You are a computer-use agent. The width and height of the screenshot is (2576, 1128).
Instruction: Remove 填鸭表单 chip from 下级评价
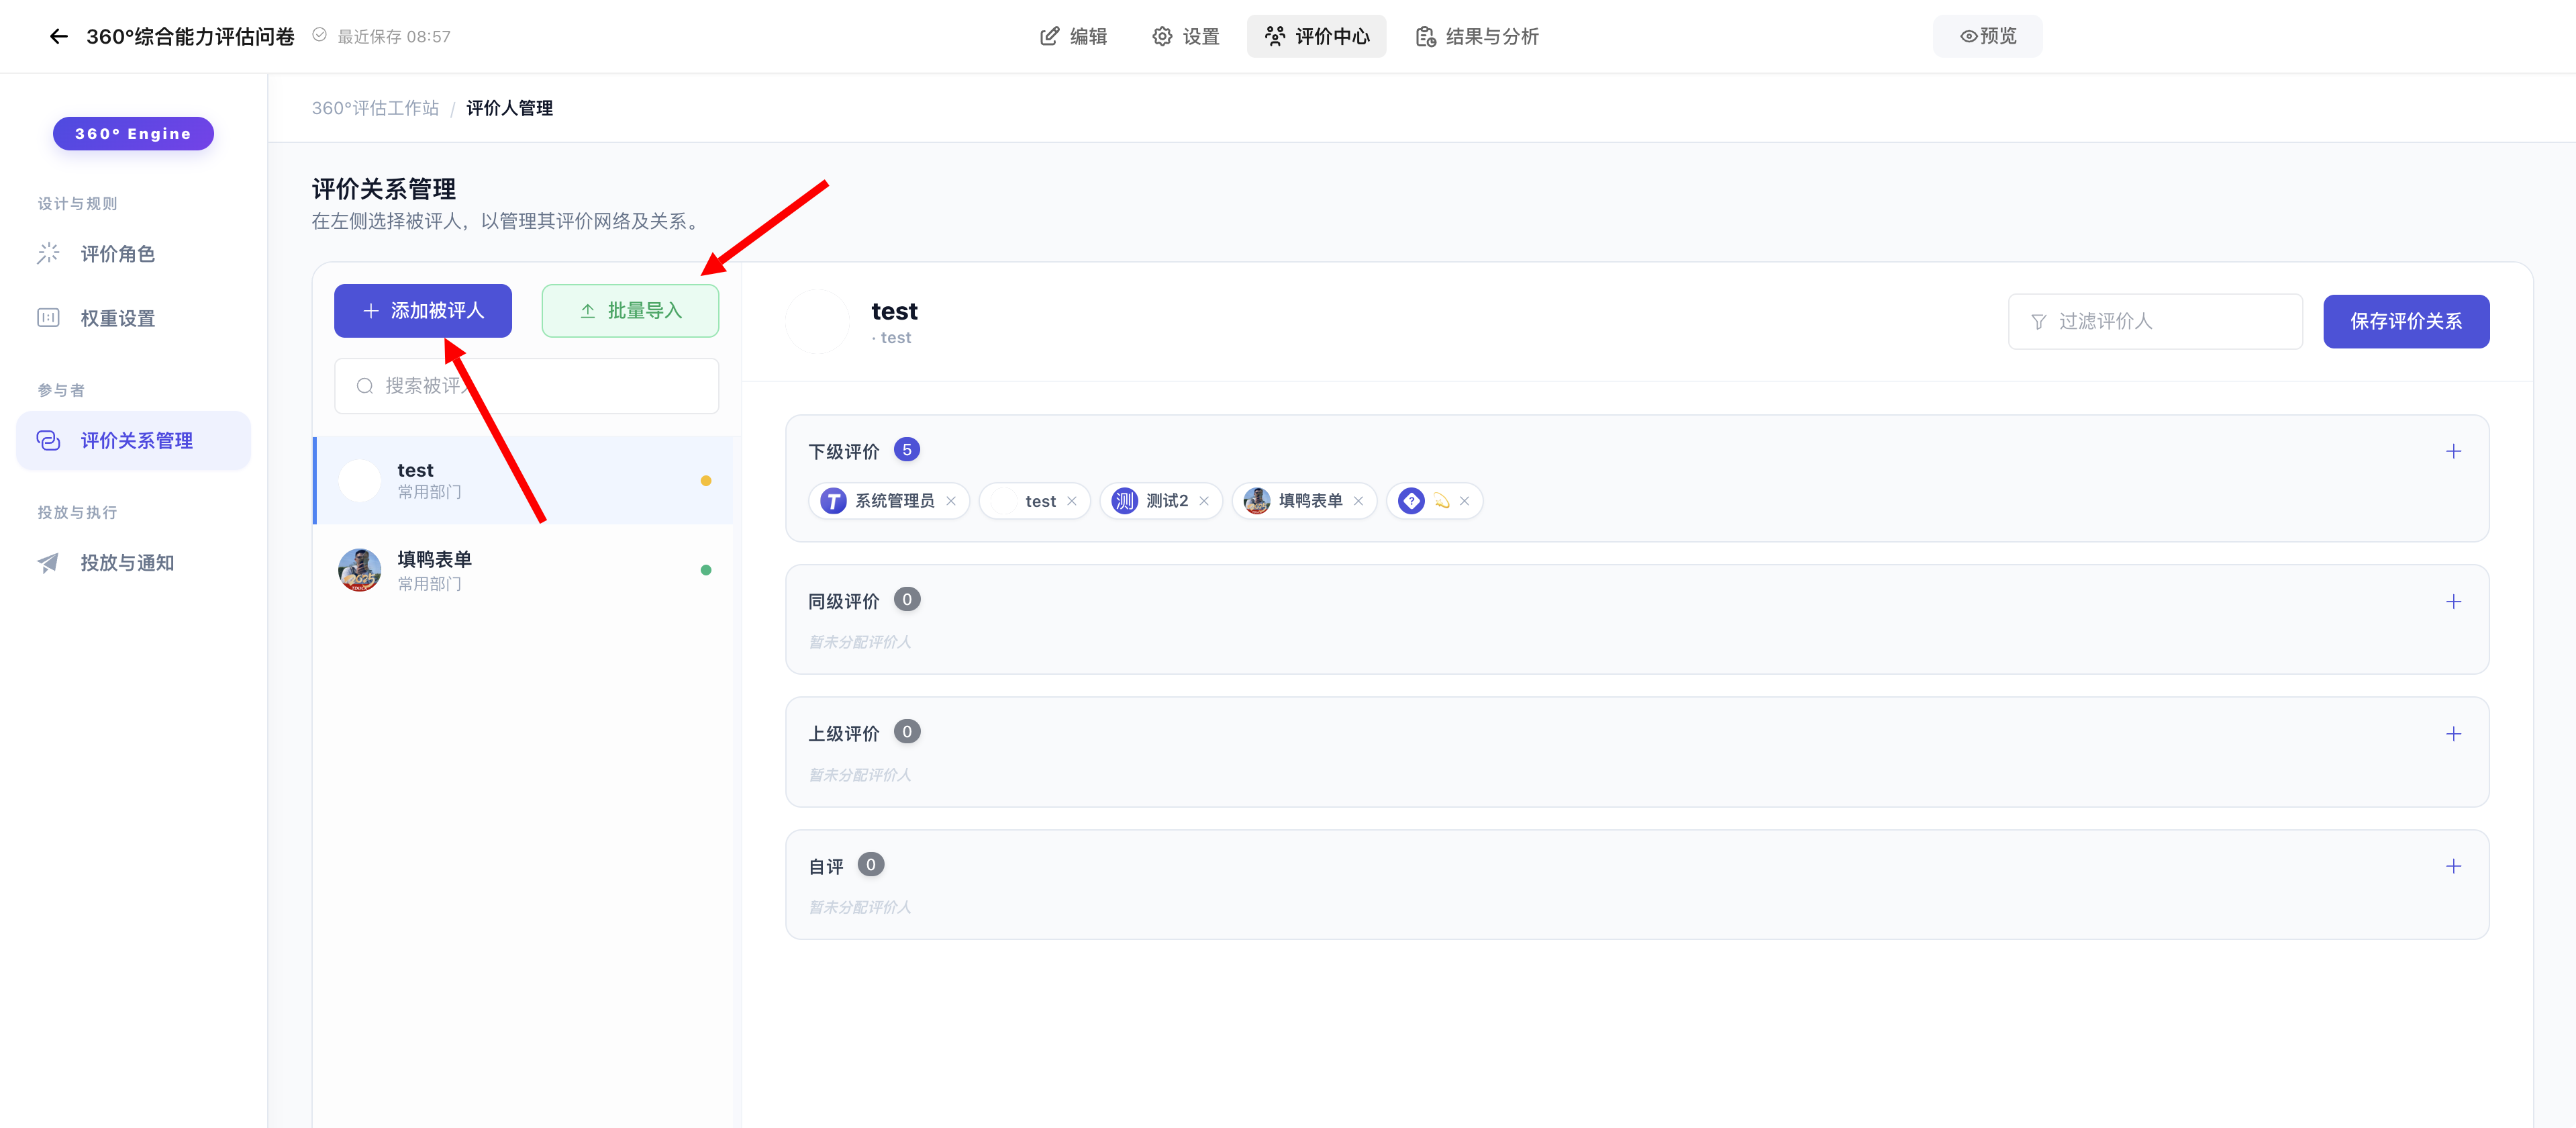(1358, 501)
